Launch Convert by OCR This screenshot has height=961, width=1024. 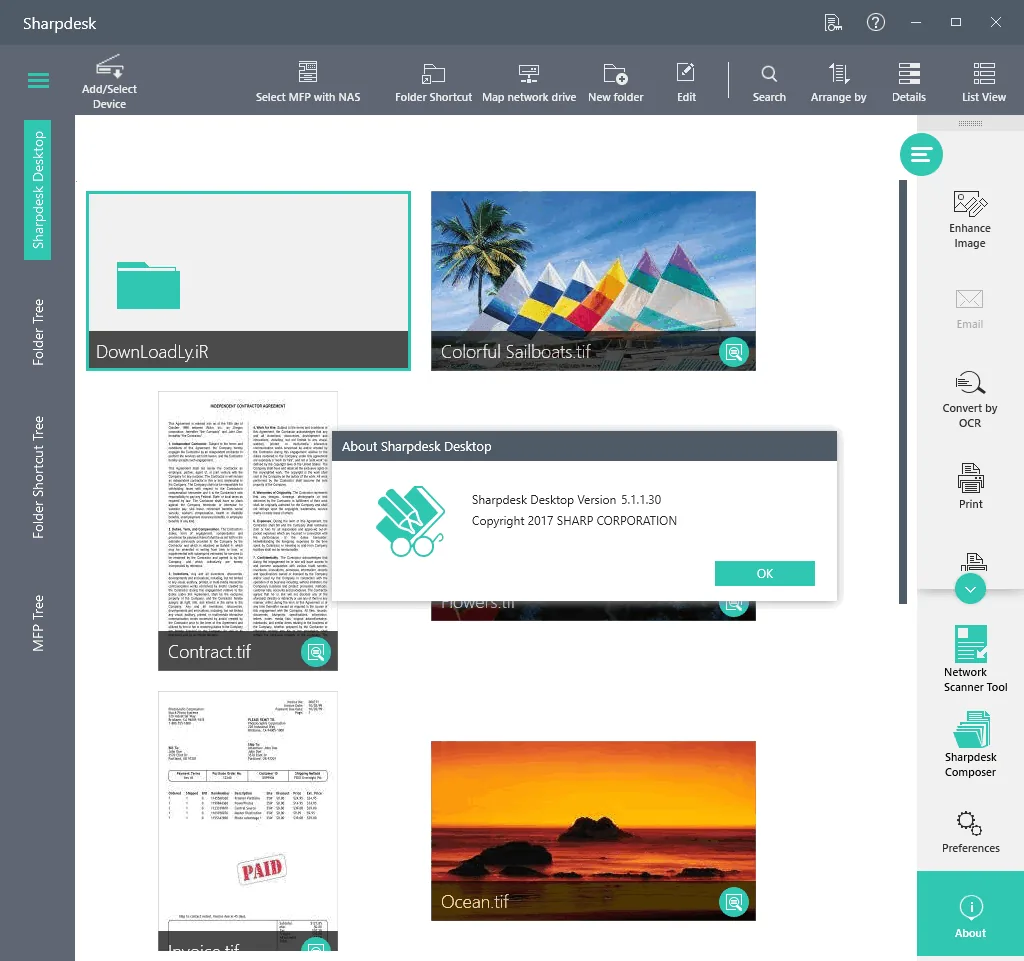coord(970,400)
